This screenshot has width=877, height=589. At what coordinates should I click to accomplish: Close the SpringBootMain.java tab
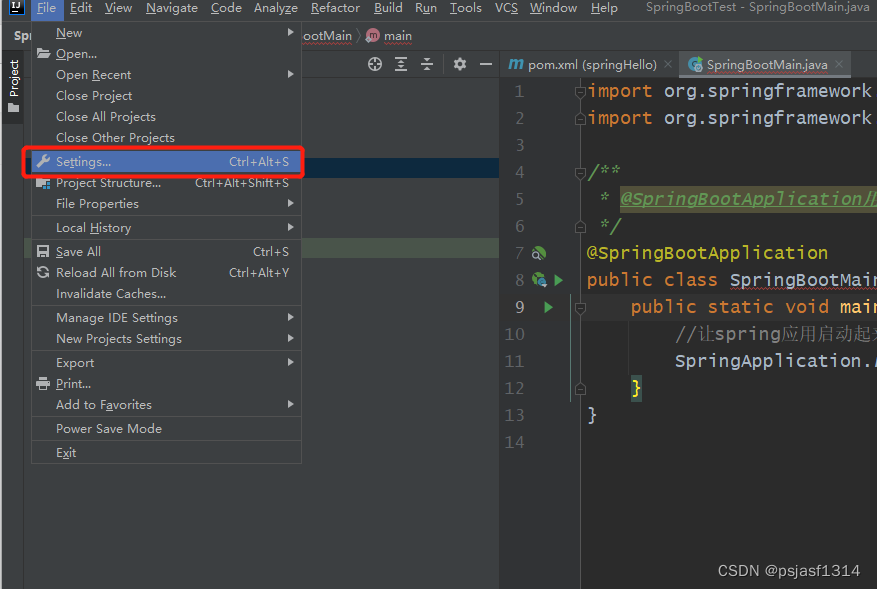(x=839, y=64)
